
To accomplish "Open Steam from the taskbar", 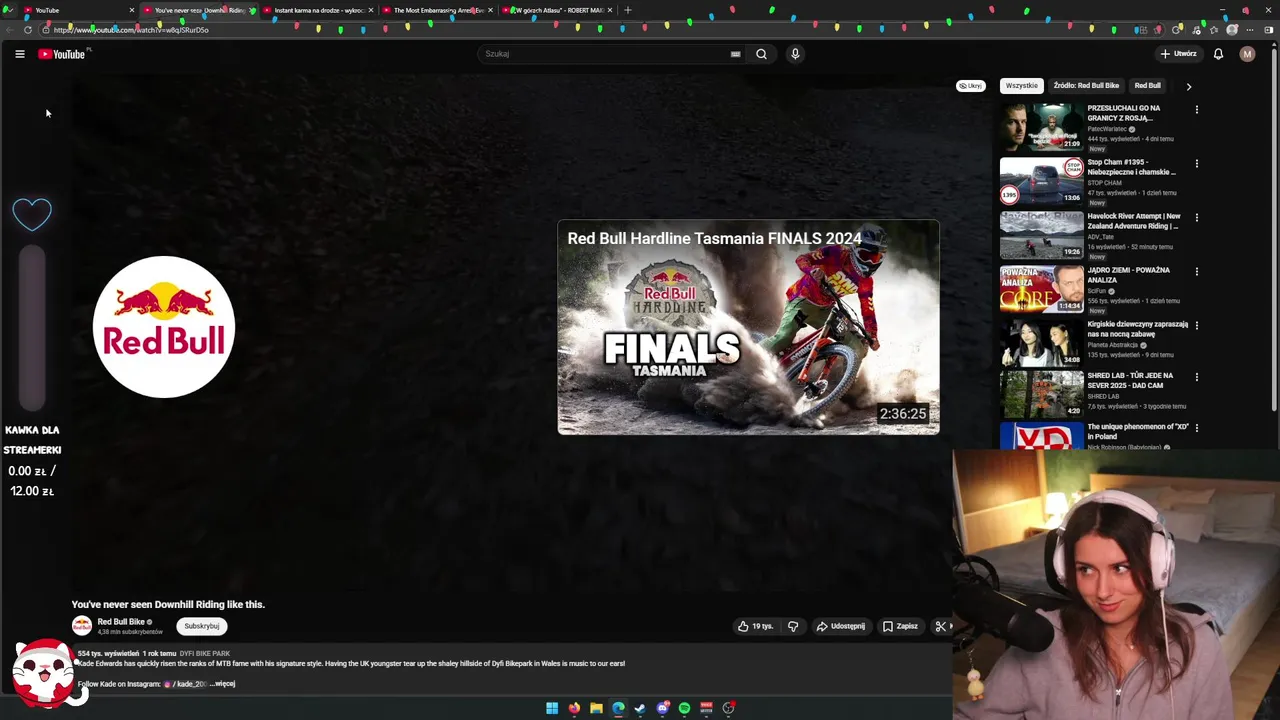I will [x=640, y=708].
